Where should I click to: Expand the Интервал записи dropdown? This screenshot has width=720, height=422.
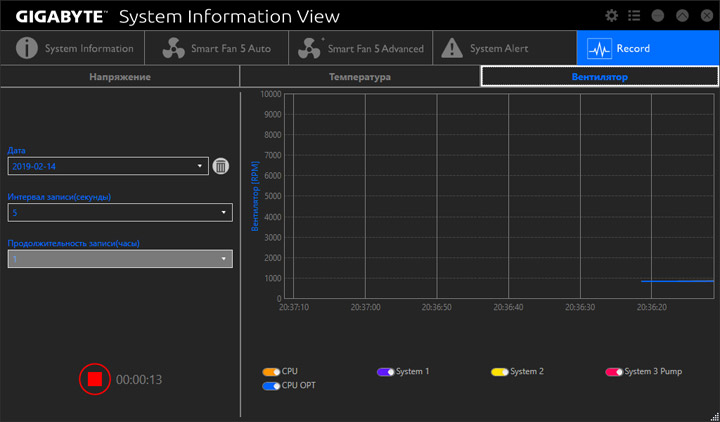coord(120,213)
